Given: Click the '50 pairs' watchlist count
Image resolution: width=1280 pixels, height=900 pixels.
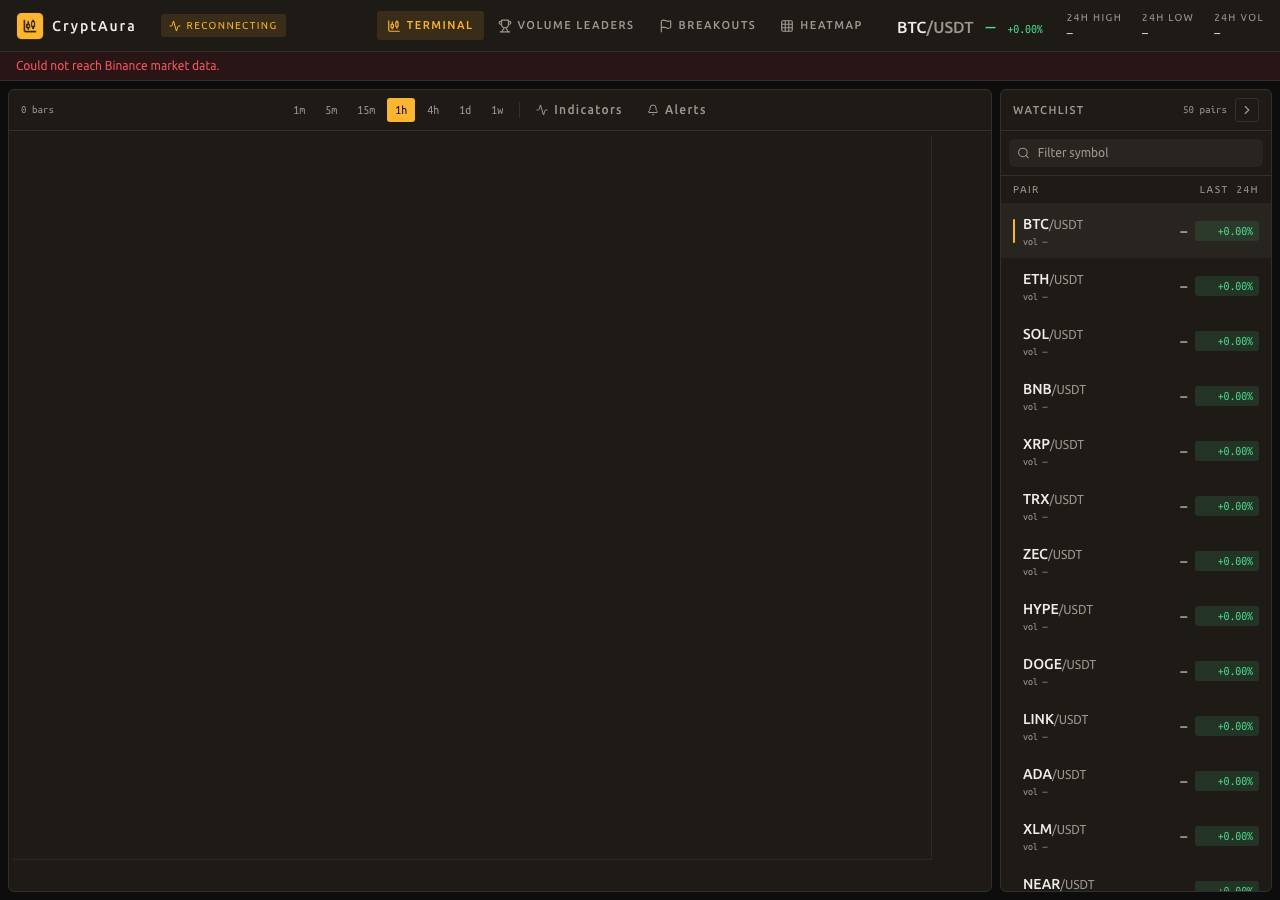Looking at the screenshot, I should [x=1205, y=110].
